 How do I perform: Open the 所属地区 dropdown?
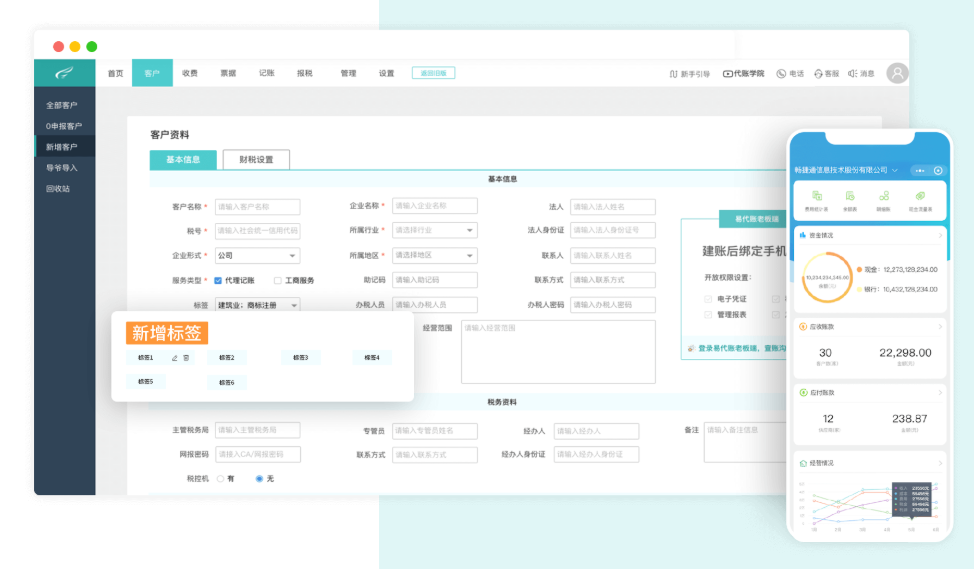tap(434, 256)
